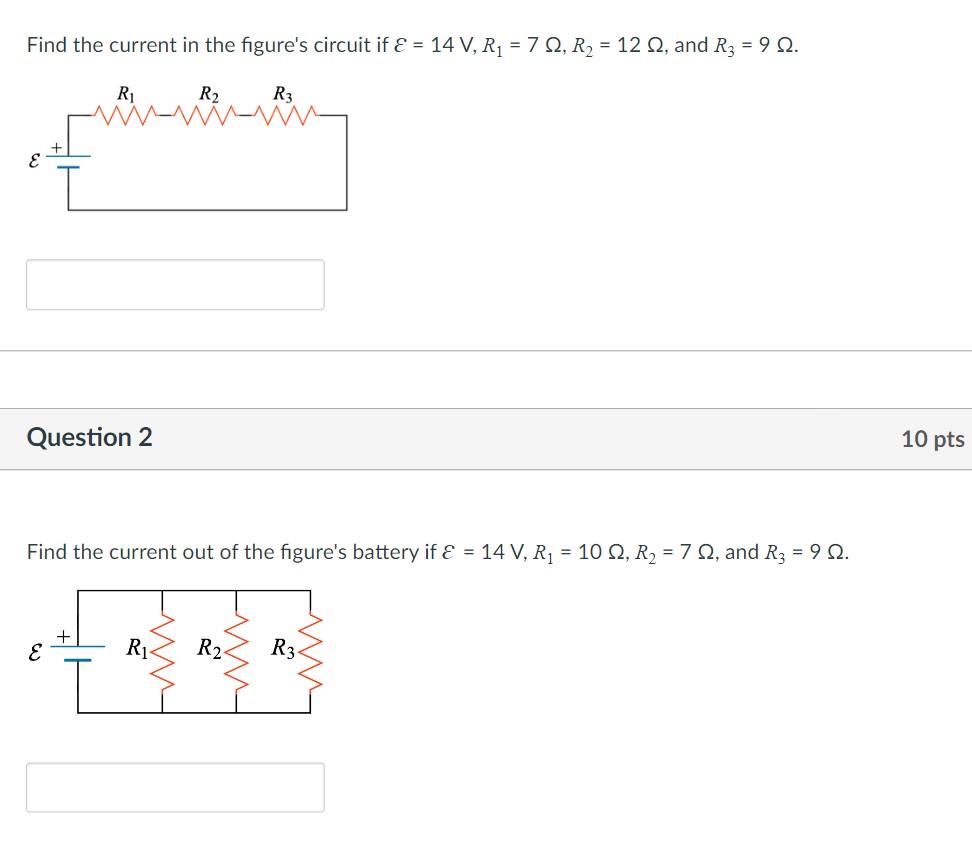
Task: Click the battery symbol in the parallel circuit
Action: pyautogui.click(x=76, y=652)
